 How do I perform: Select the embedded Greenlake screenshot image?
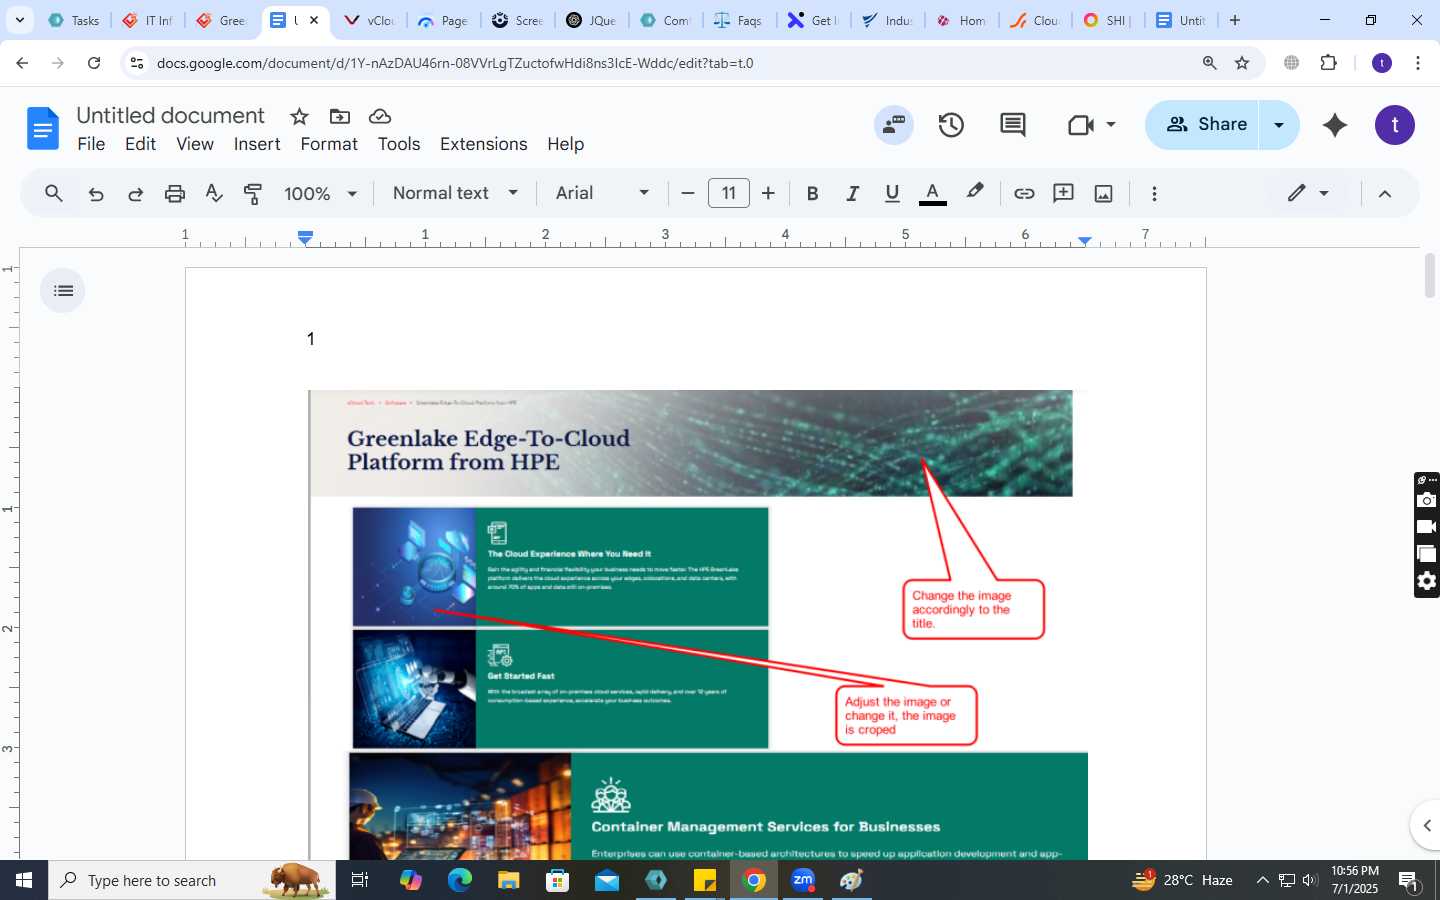pos(698,625)
